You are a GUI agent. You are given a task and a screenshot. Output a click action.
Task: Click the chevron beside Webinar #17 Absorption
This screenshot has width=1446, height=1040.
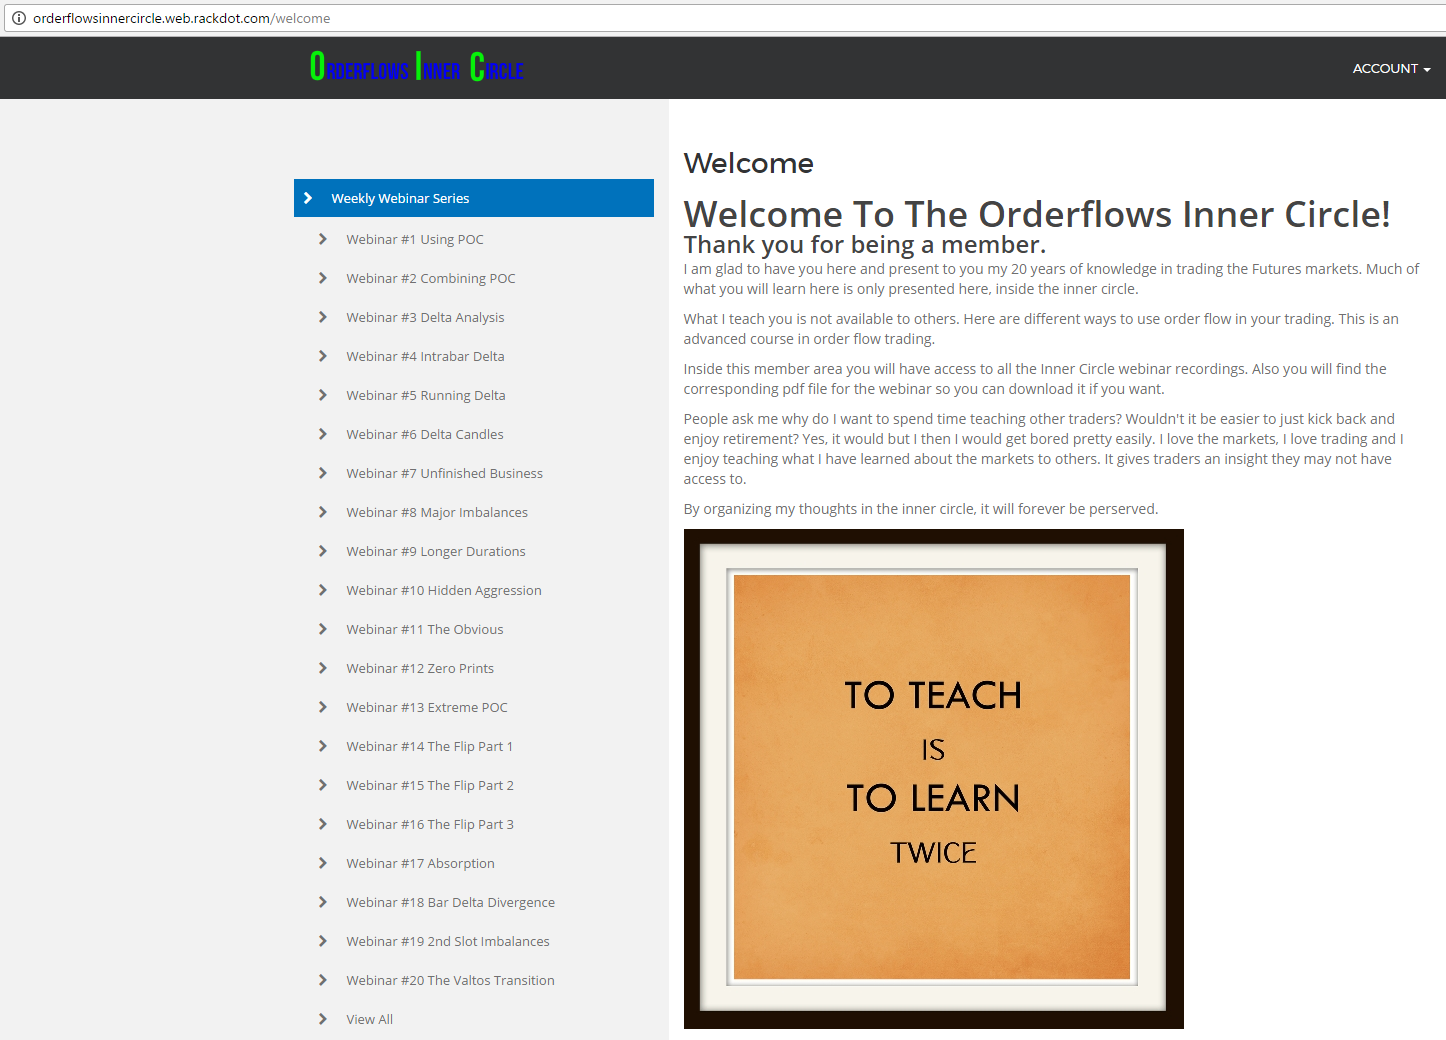[322, 863]
